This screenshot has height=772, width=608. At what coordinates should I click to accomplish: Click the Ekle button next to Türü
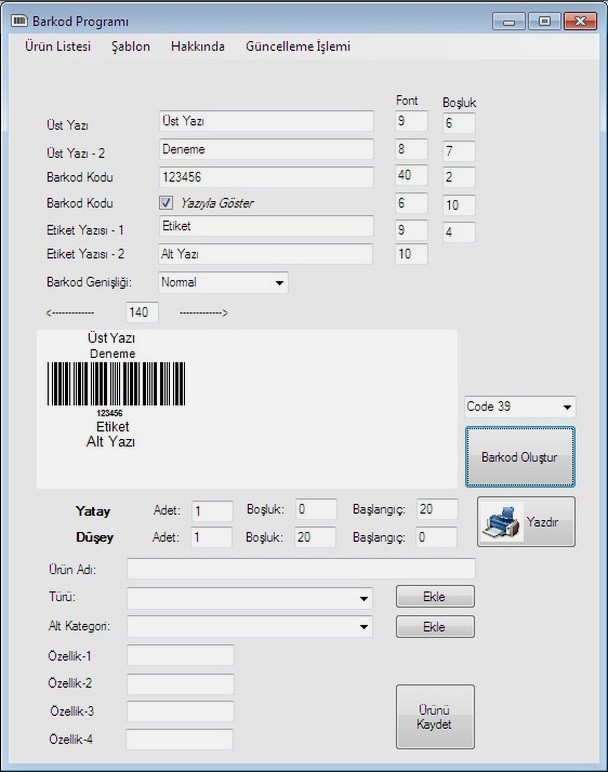click(435, 597)
